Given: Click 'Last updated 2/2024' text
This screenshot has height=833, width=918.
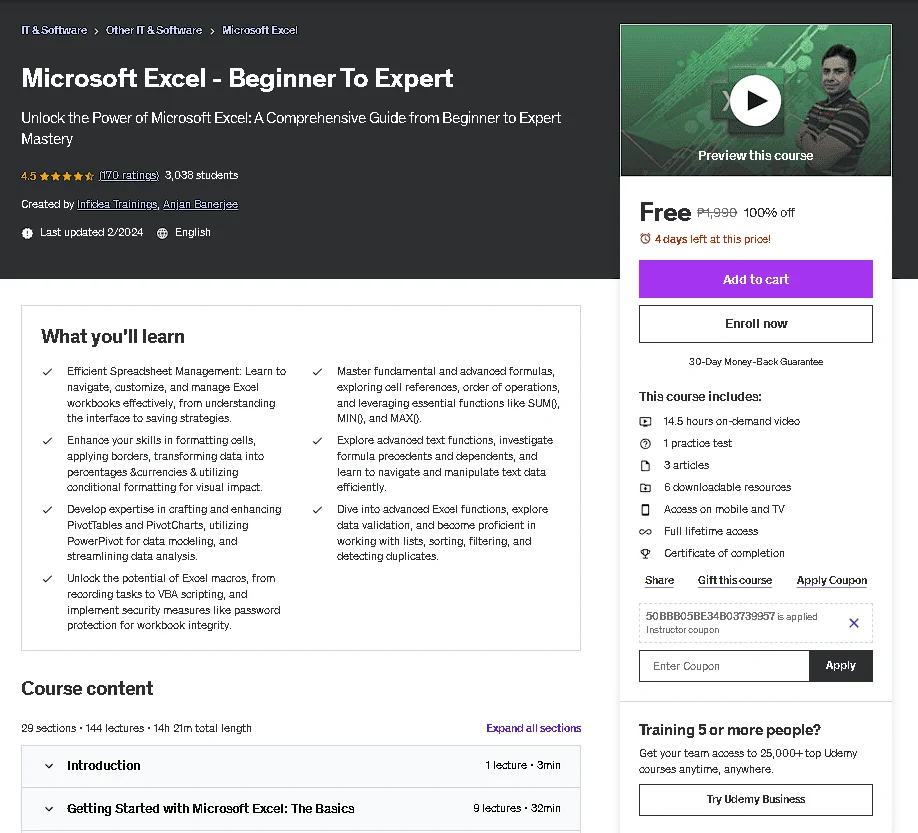Looking at the screenshot, I should pos(91,232).
